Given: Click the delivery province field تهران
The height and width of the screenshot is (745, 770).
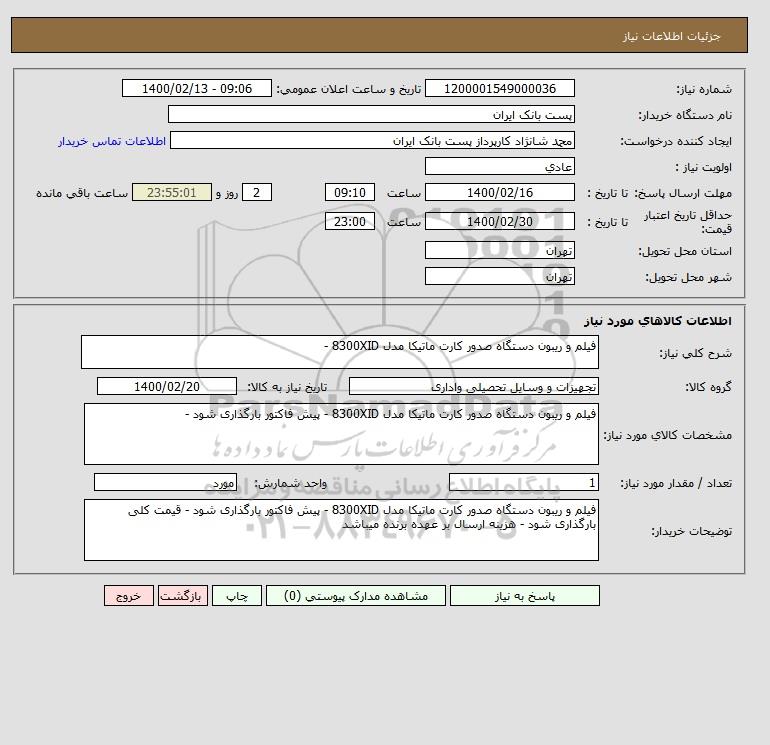Looking at the screenshot, I should pyautogui.click(x=499, y=250).
